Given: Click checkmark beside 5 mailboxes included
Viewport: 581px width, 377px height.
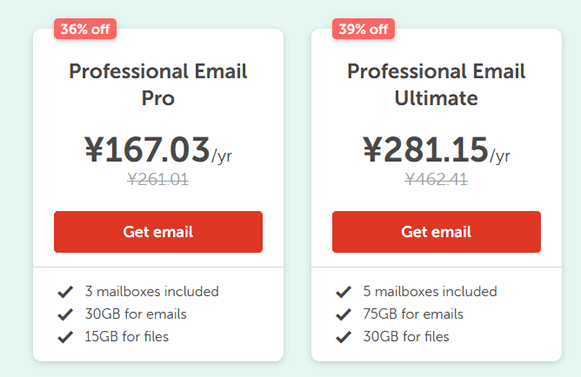Looking at the screenshot, I should (343, 292).
